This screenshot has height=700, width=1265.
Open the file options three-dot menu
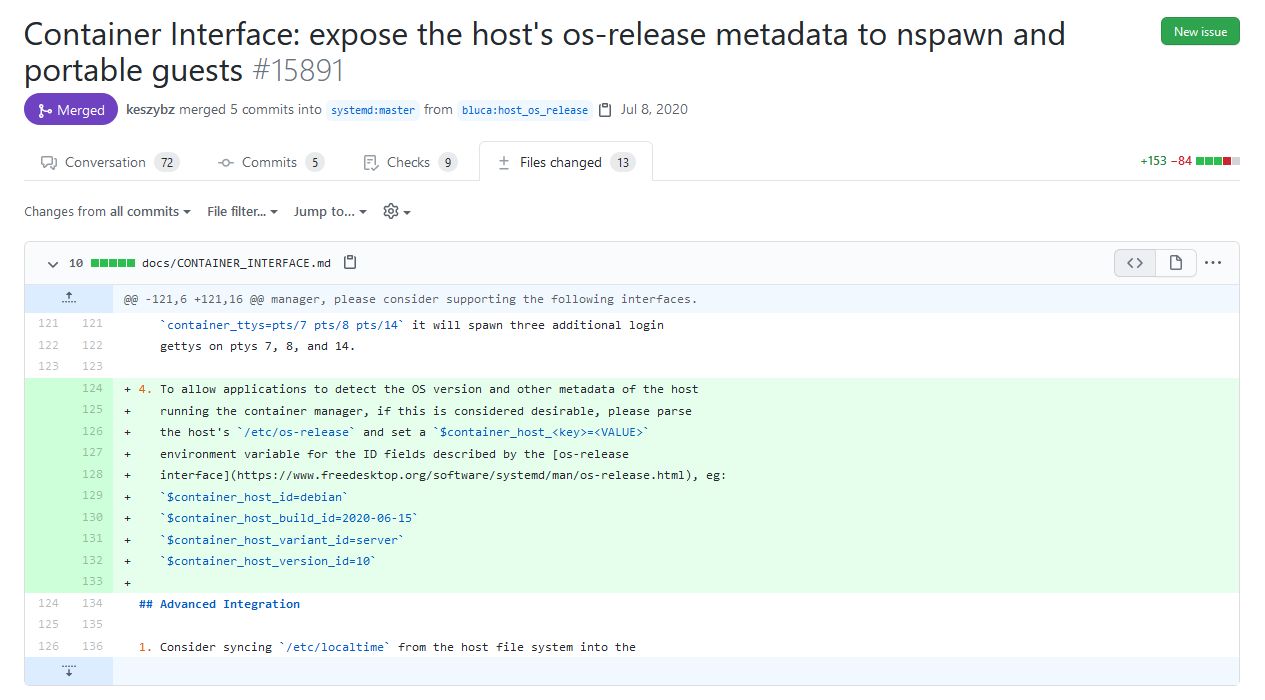click(1213, 263)
